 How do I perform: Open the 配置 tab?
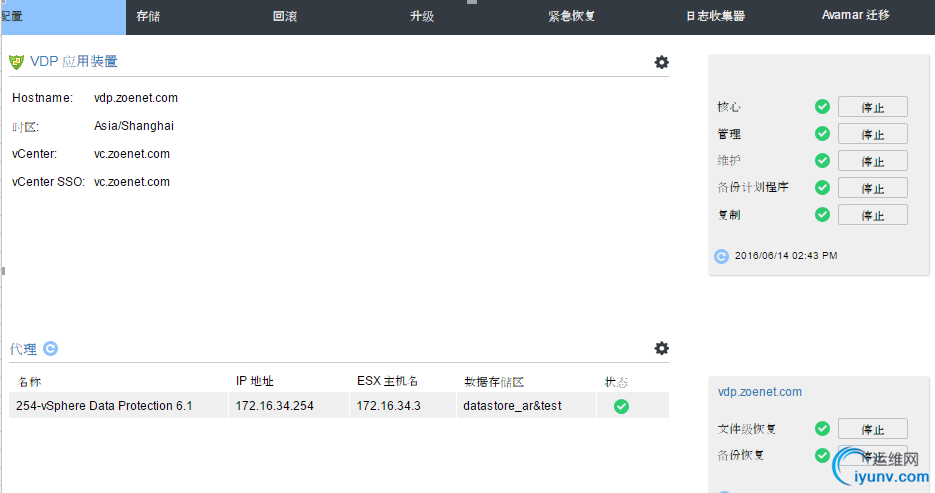pos(63,17)
